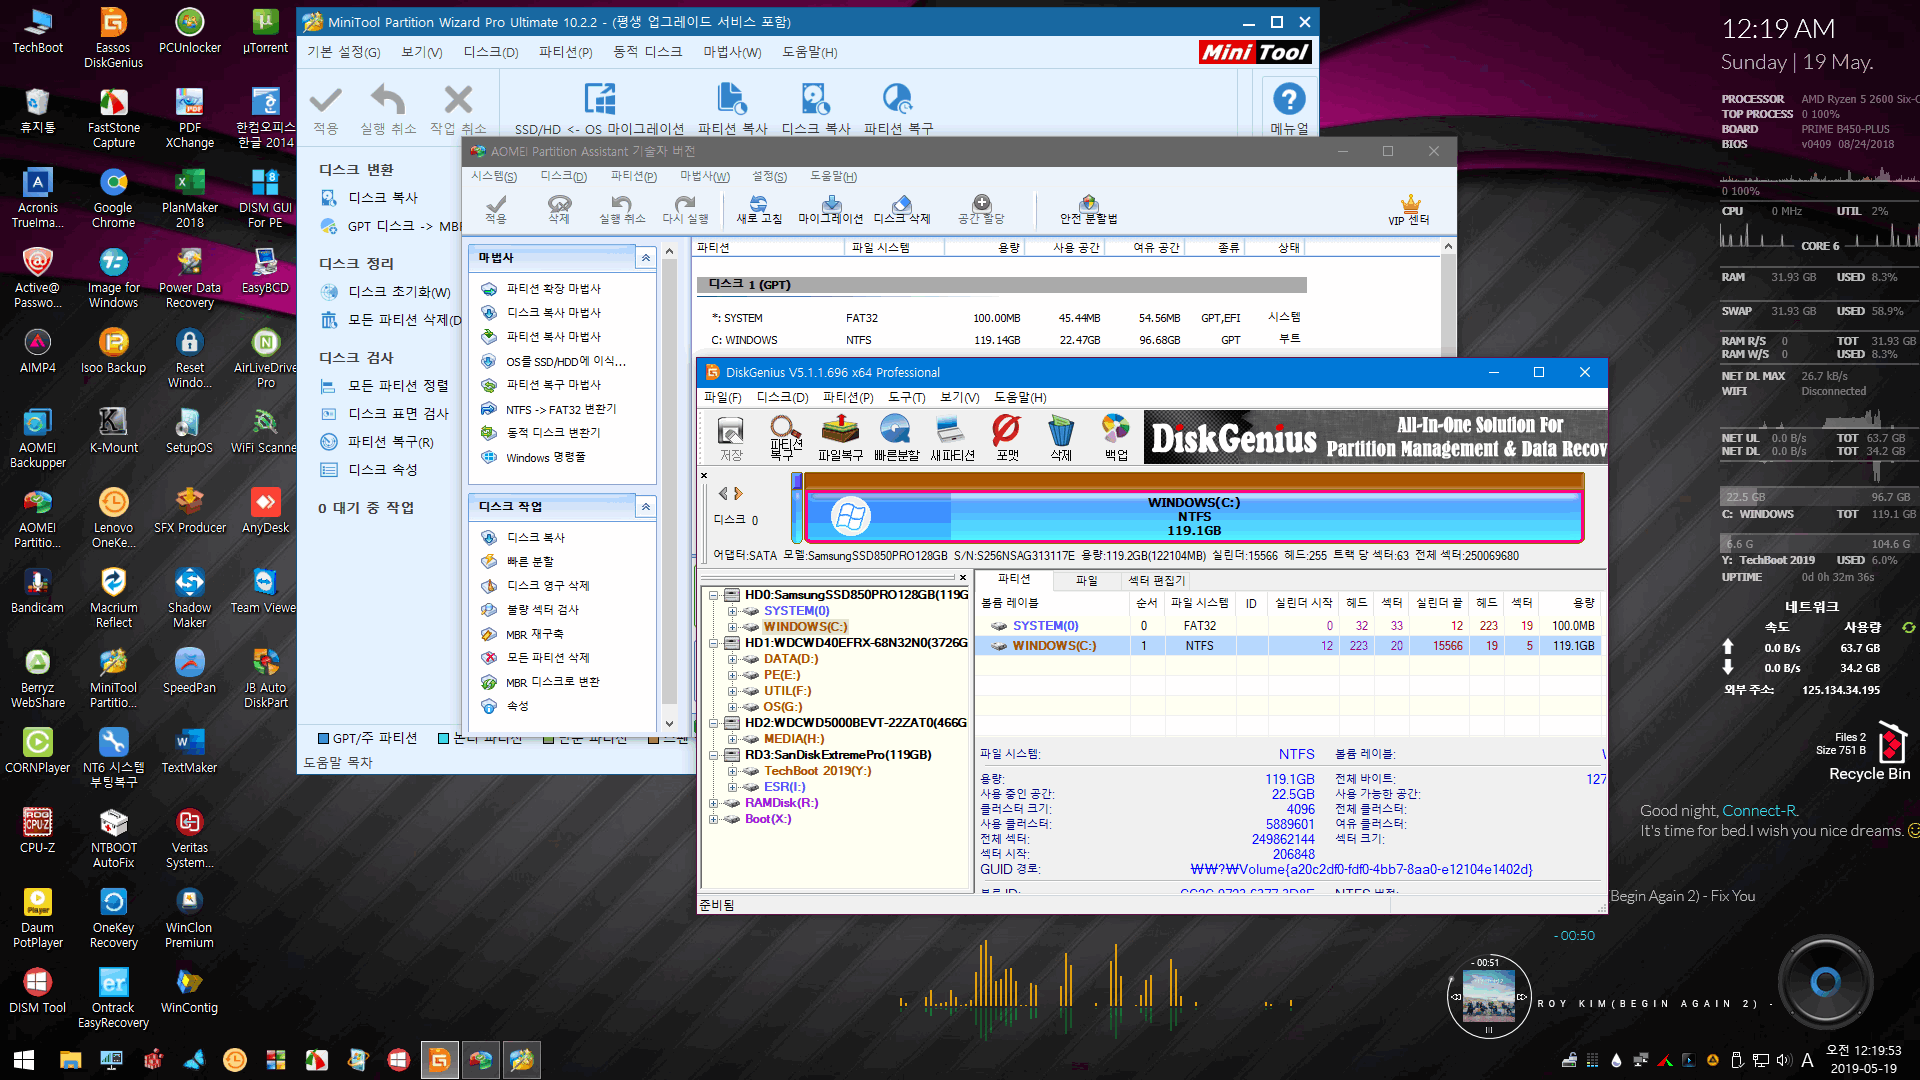Click the Backup (백업) icon in DiskGenius

point(1116,438)
